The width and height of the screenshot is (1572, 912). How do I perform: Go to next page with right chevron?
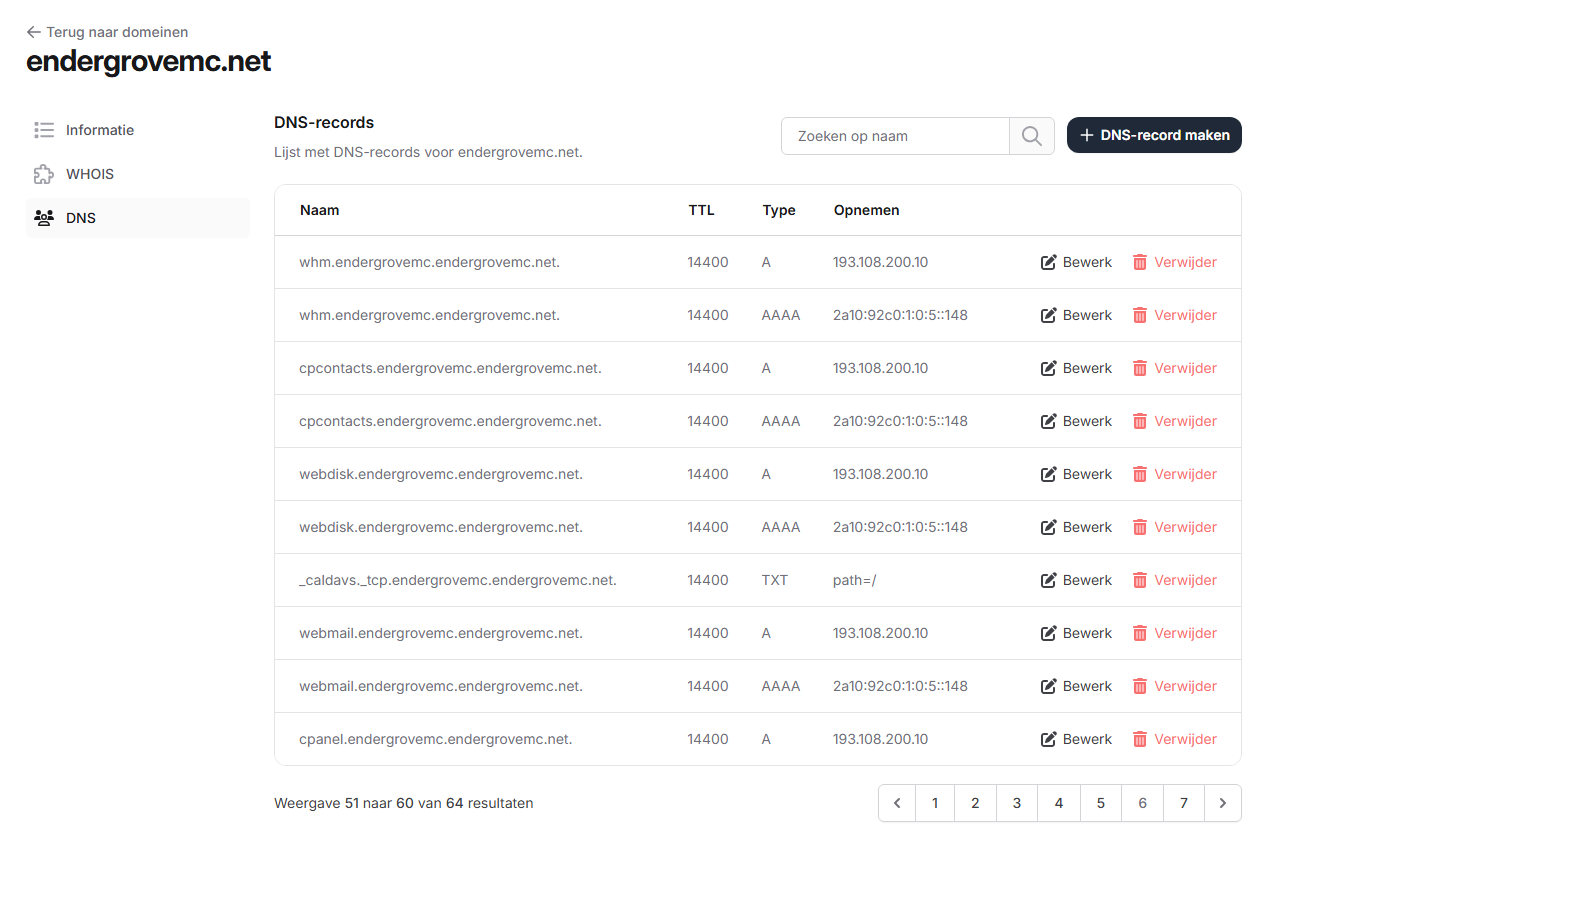[1222, 803]
